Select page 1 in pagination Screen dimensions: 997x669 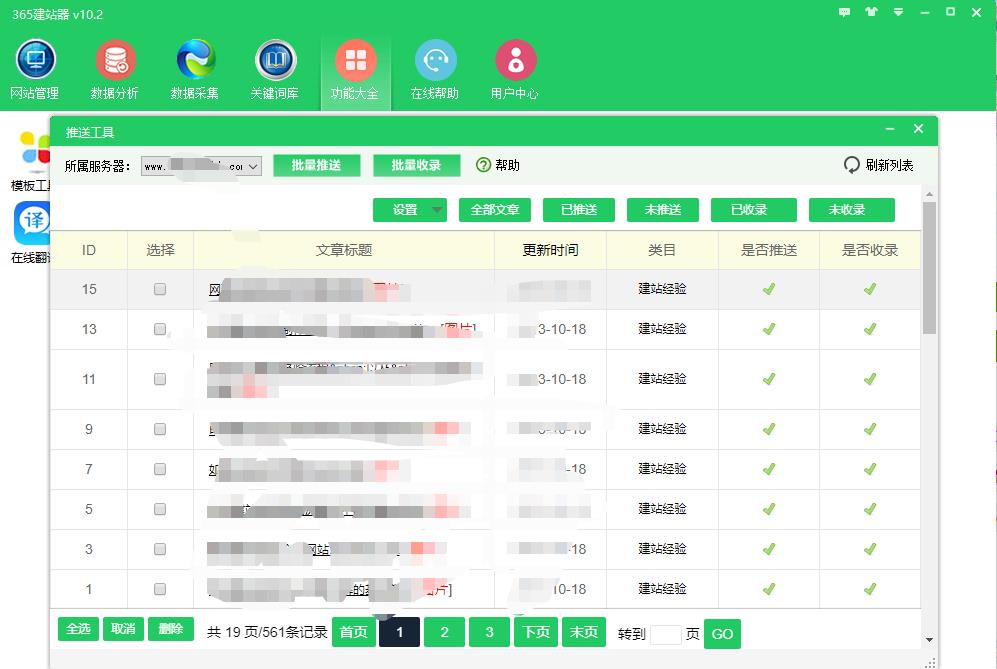tap(399, 632)
